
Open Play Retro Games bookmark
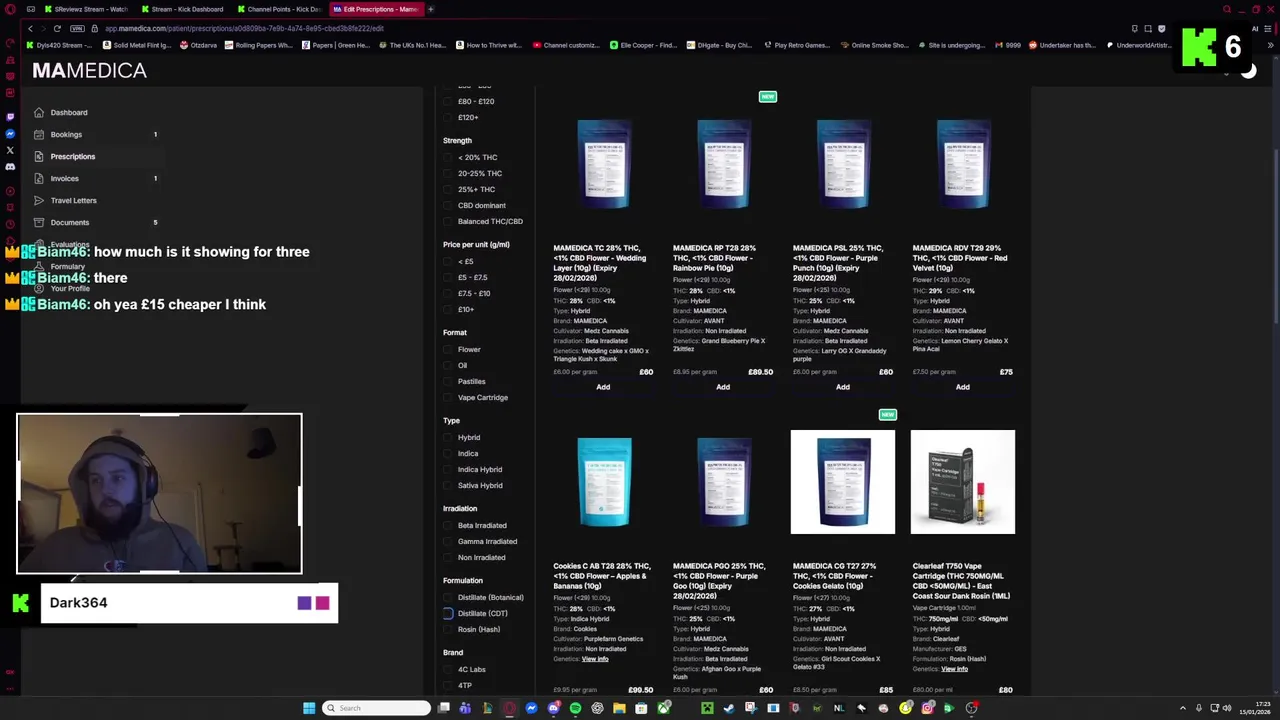(797, 45)
